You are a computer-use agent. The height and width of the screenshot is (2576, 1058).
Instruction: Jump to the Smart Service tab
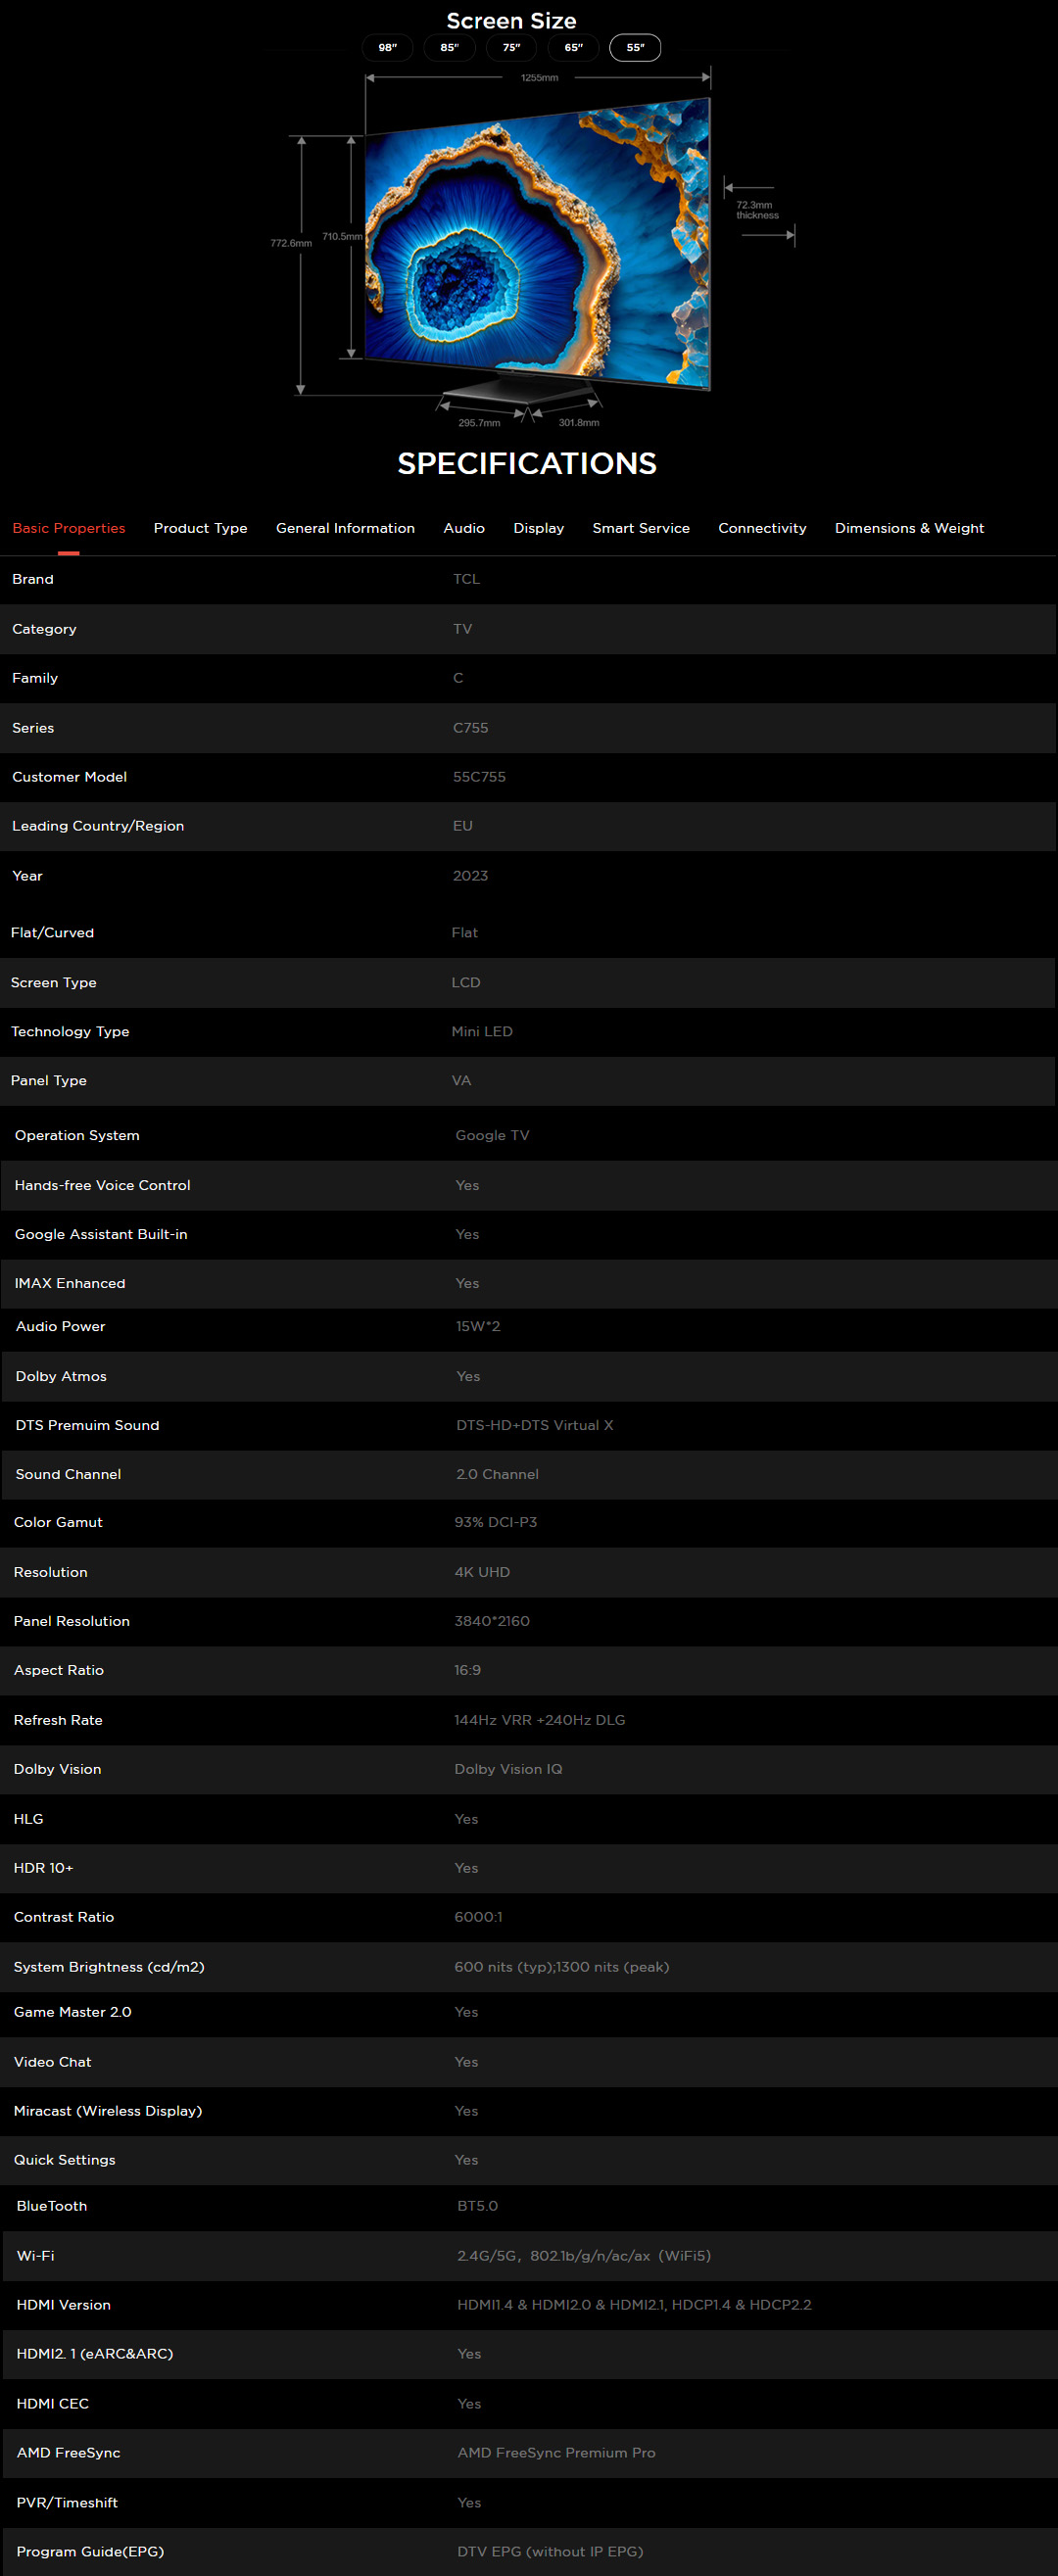641,528
